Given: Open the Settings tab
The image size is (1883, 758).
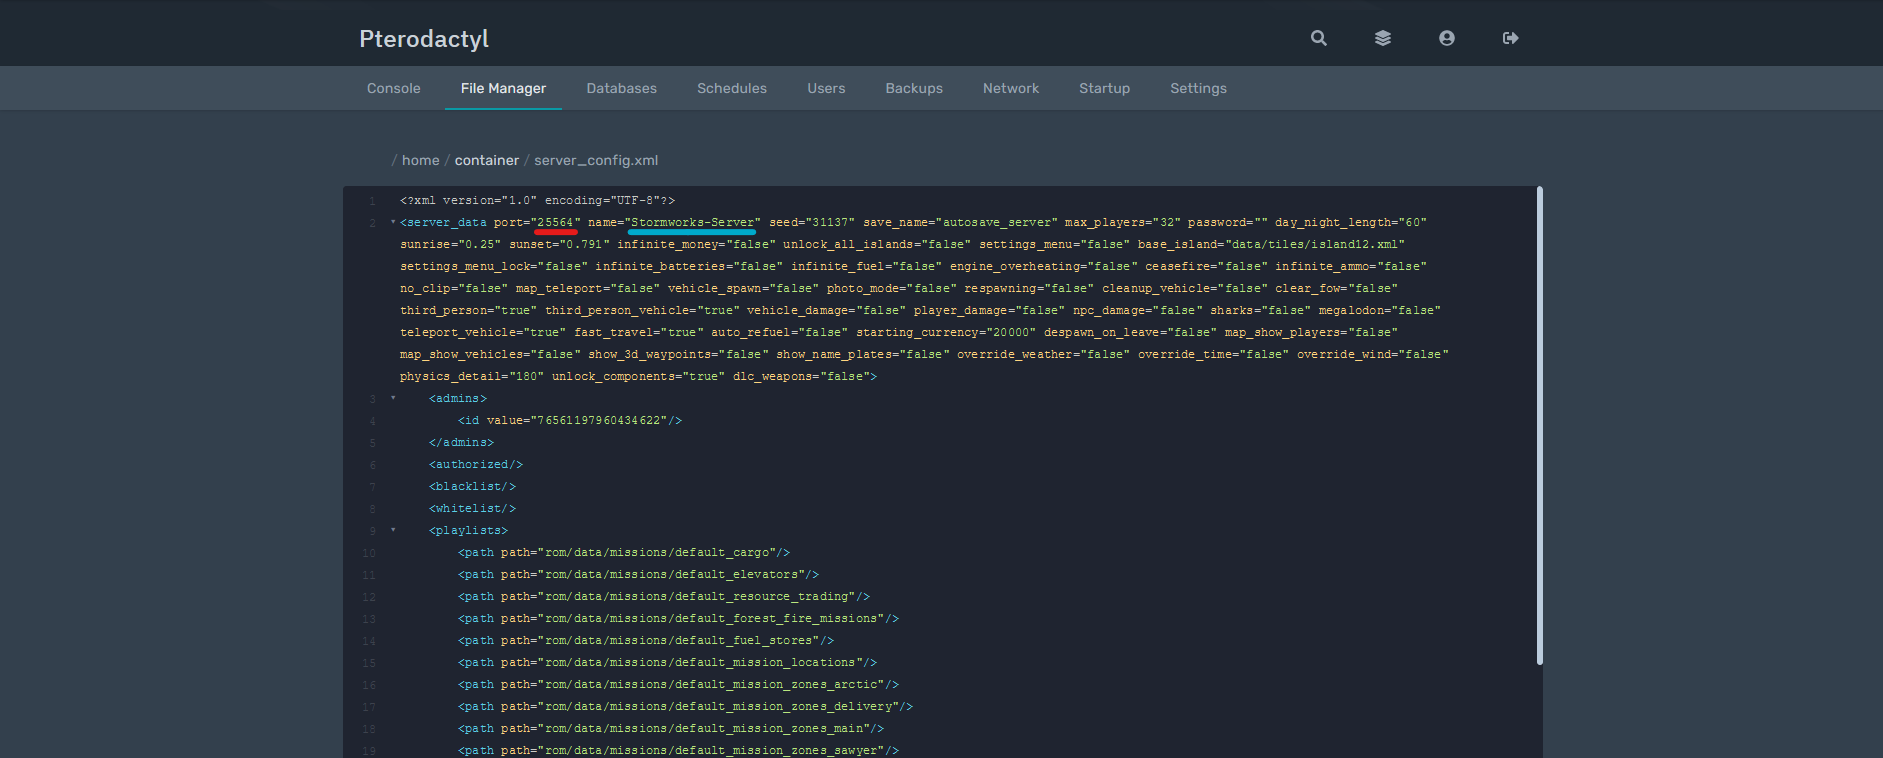Looking at the screenshot, I should (x=1198, y=88).
